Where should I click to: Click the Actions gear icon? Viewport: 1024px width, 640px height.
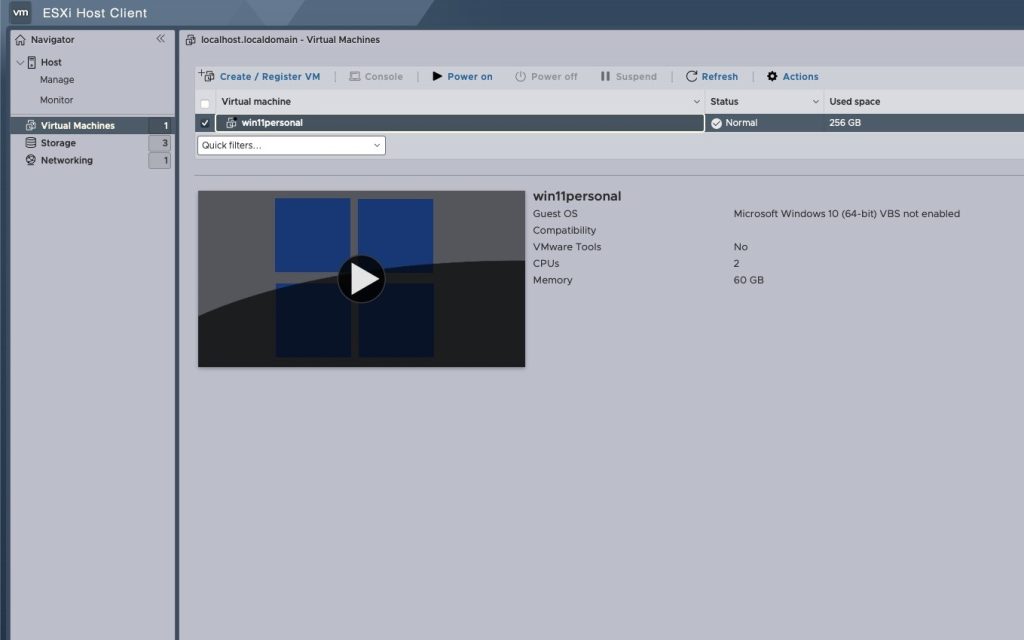(x=772, y=76)
